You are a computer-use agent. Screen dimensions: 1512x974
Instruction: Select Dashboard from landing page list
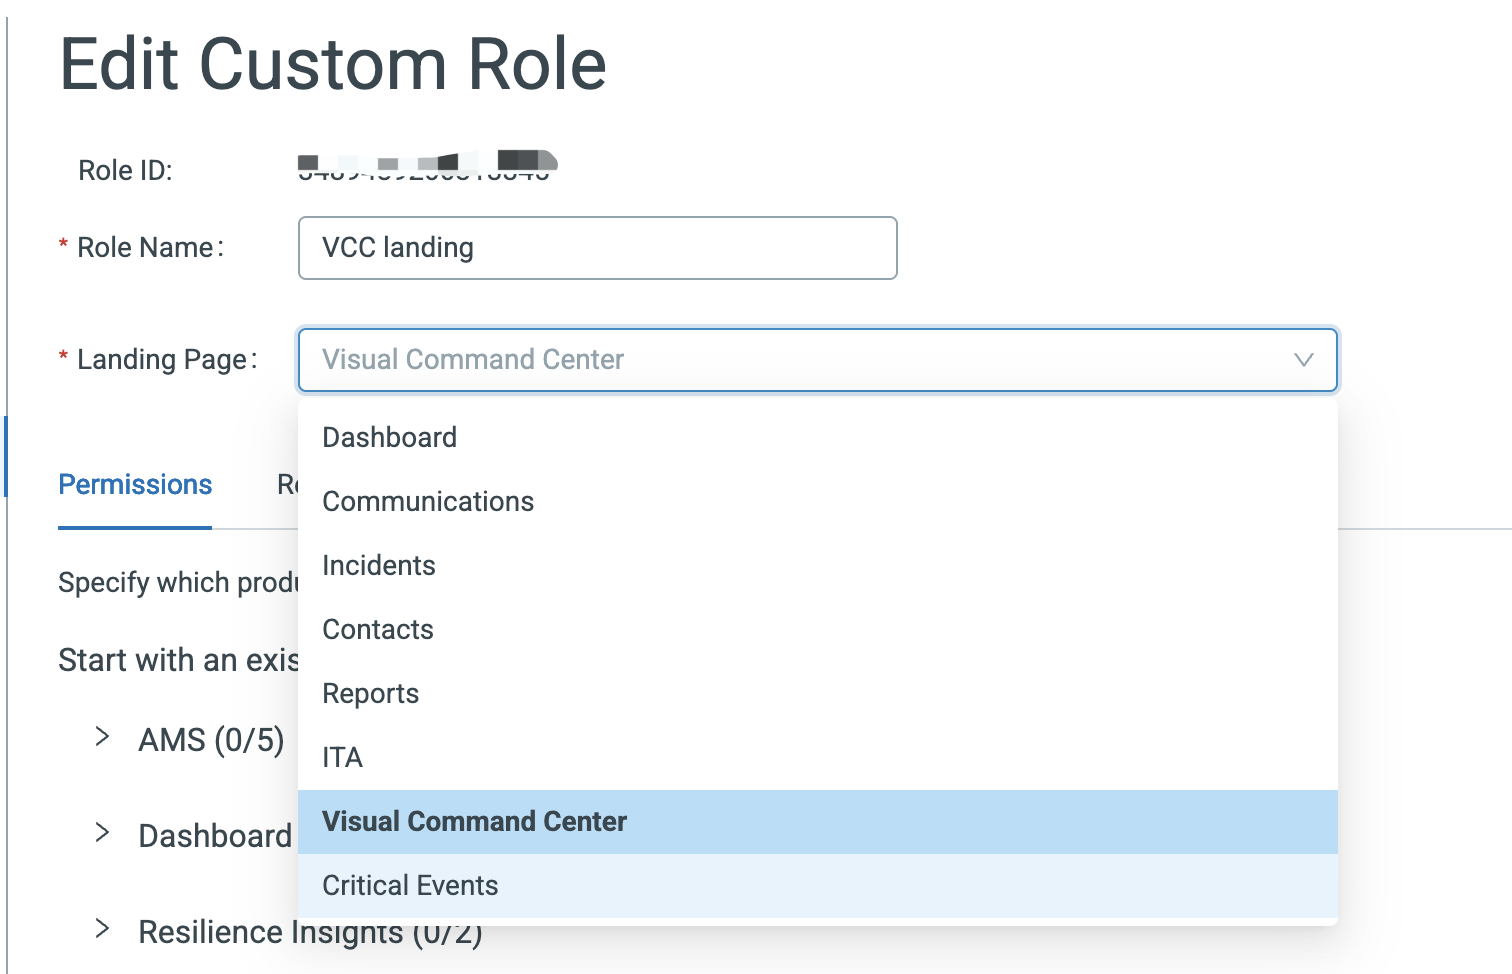pyautogui.click(x=389, y=437)
